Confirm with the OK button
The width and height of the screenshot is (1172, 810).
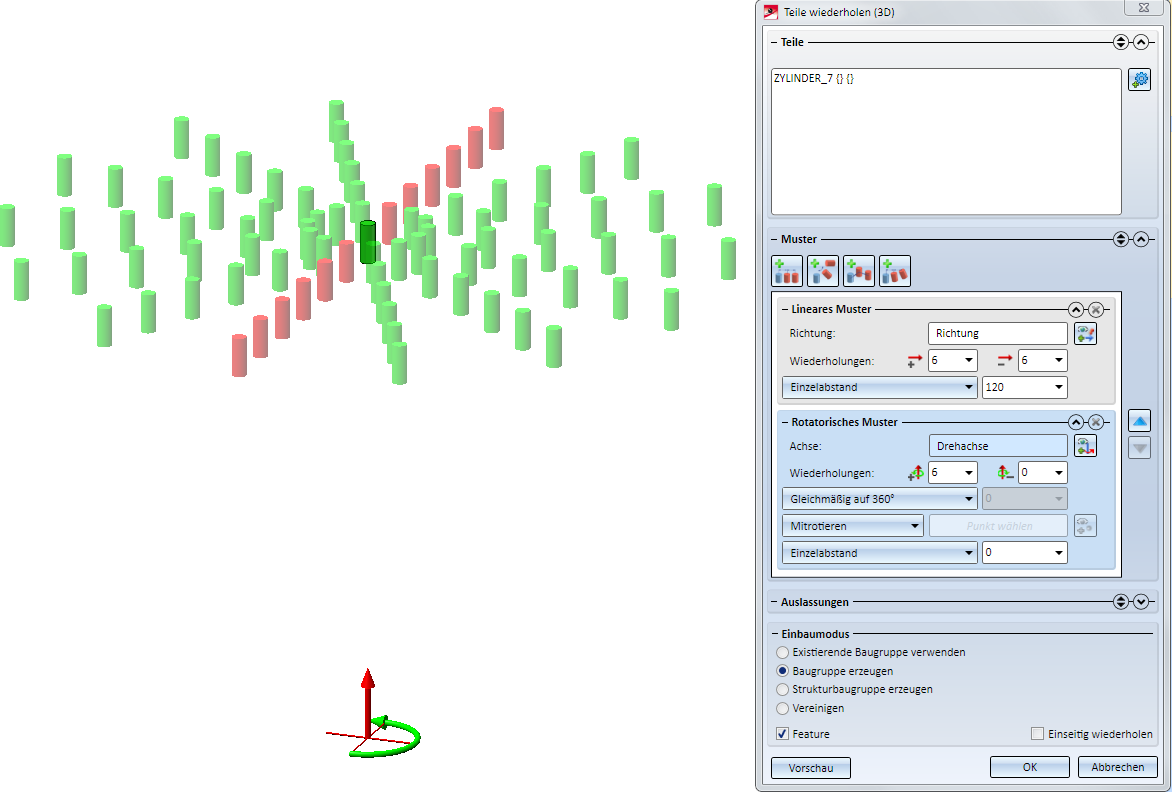1030,767
